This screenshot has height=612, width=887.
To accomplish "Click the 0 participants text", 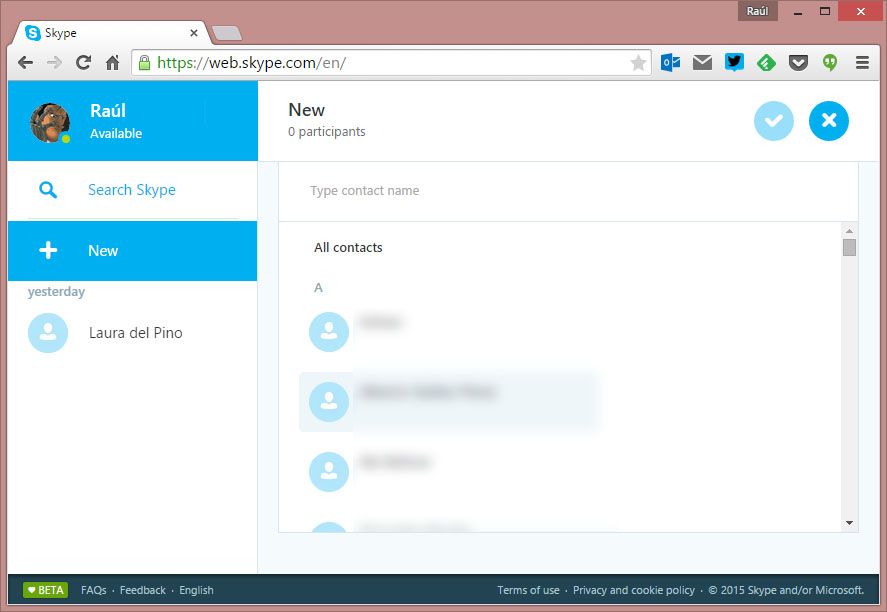I will click(326, 132).
